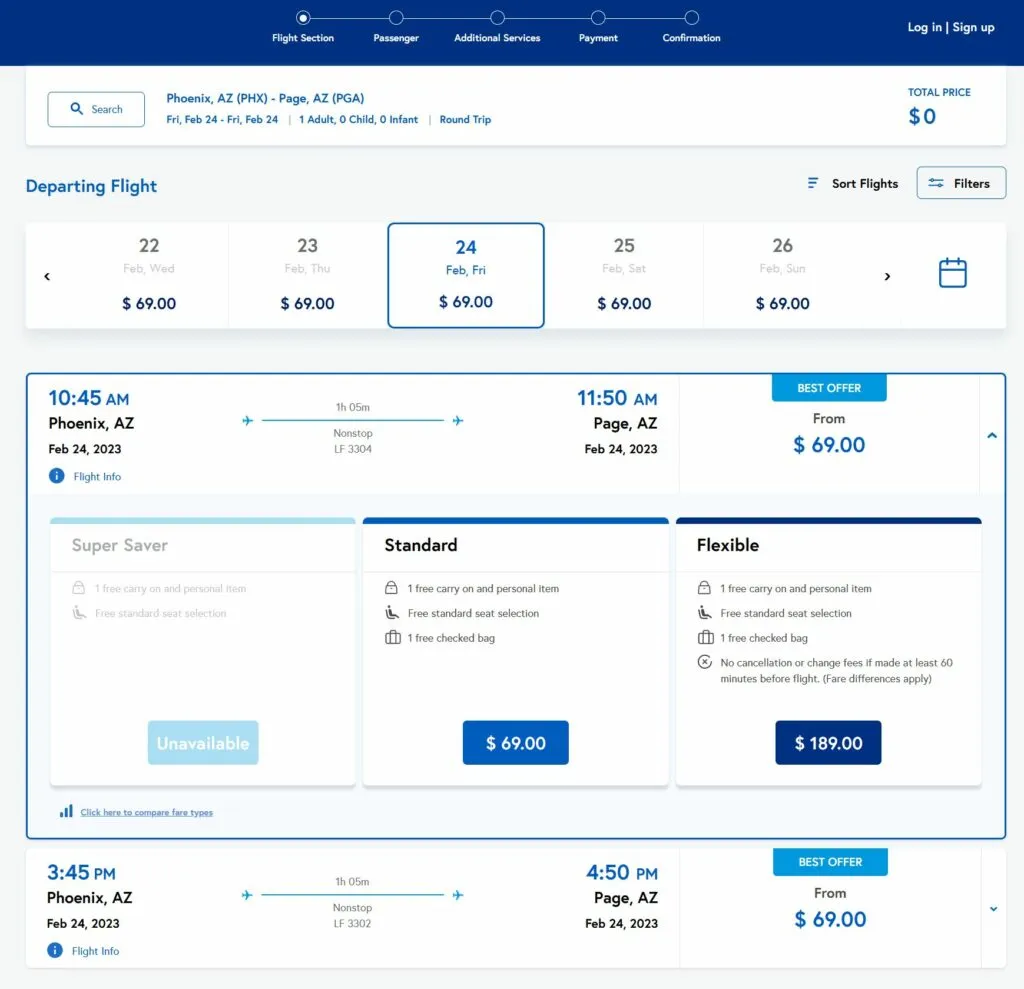
Task: Click the Sign up link
Action: [x=973, y=28]
